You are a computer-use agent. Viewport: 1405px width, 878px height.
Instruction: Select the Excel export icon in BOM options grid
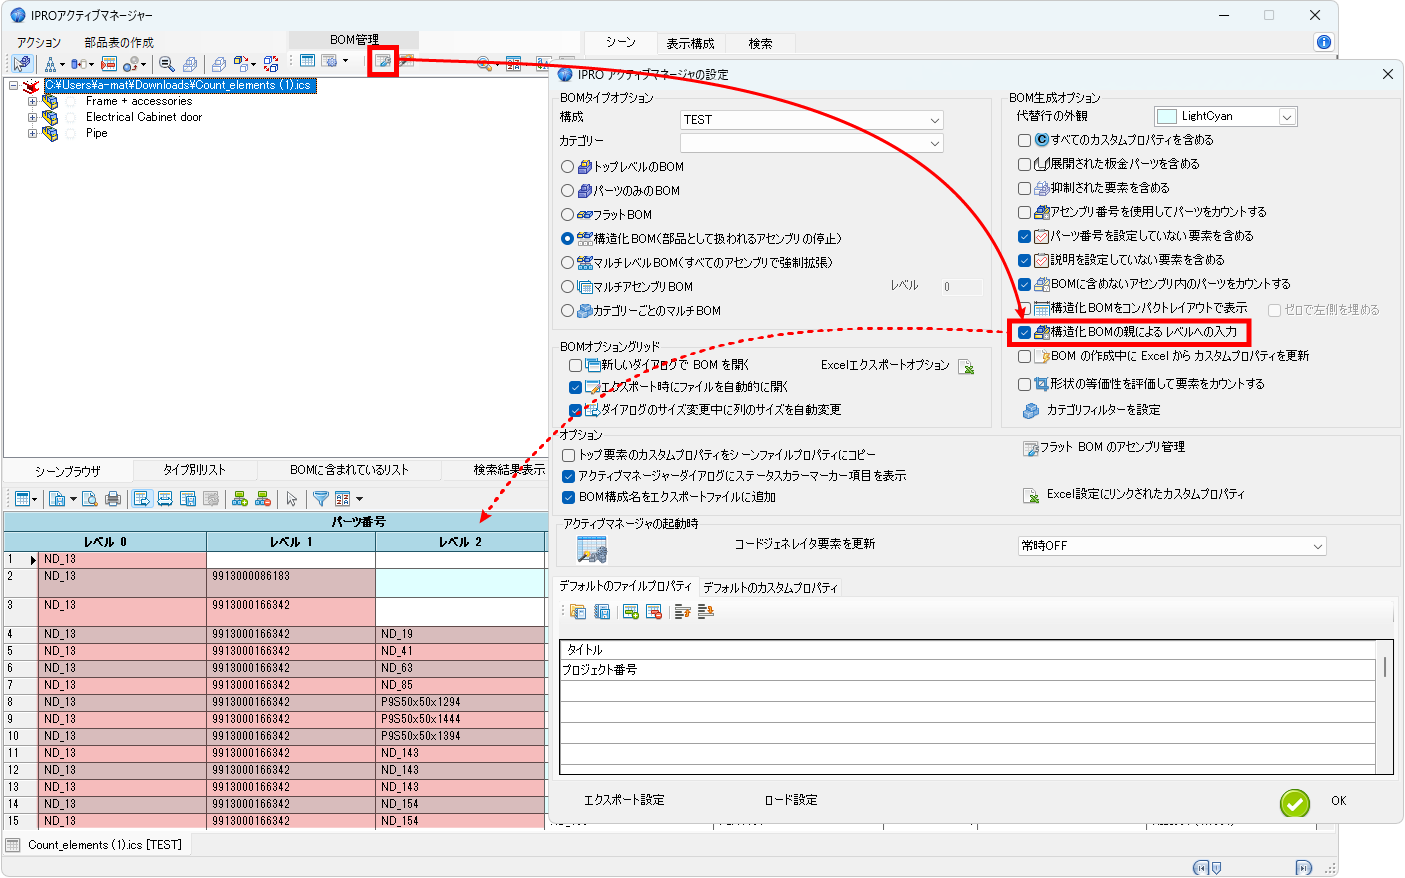[x=965, y=367]
